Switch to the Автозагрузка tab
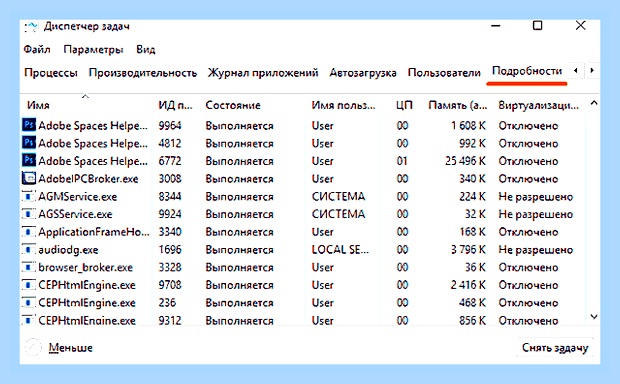 coord(363,73)
